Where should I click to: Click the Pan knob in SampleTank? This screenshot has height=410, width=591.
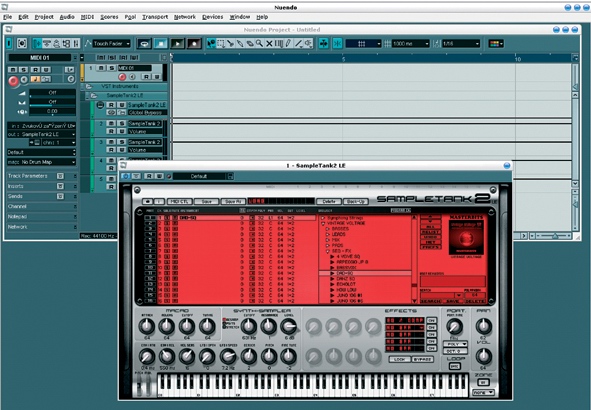(x=483, y=326)
